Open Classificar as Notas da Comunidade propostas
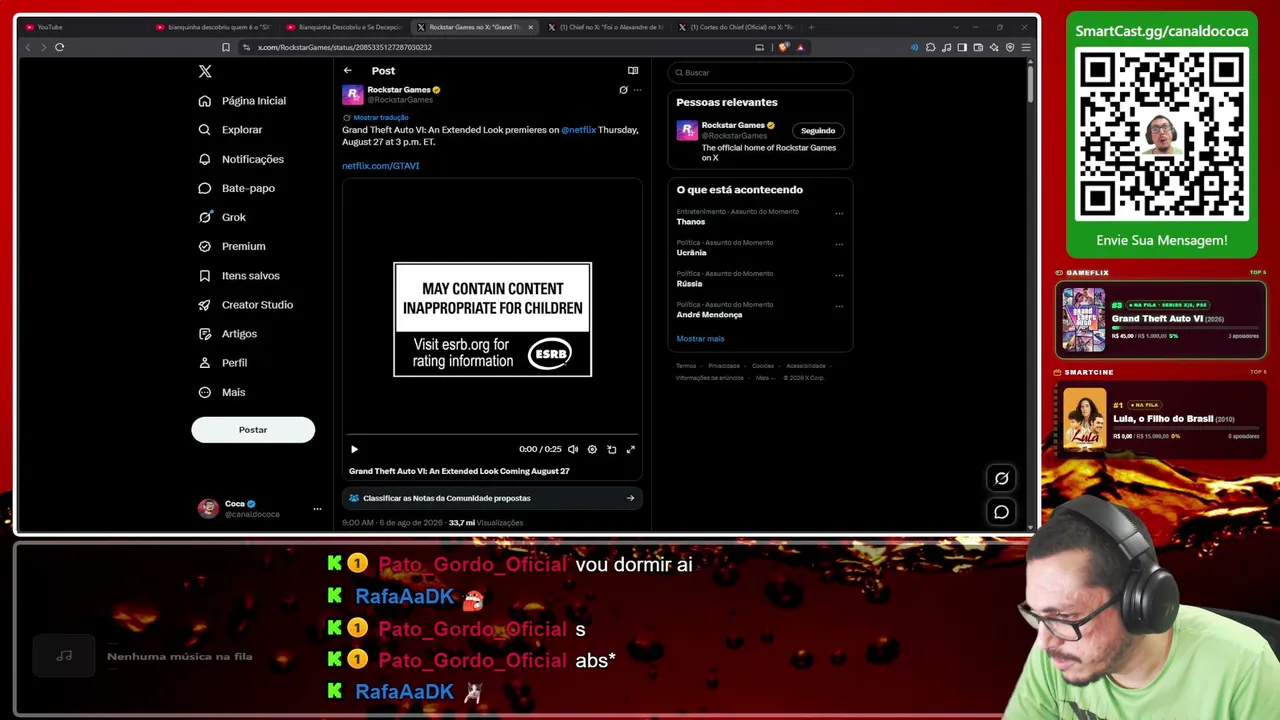This screenshot has height=720, width=1280. pos(492,498)
